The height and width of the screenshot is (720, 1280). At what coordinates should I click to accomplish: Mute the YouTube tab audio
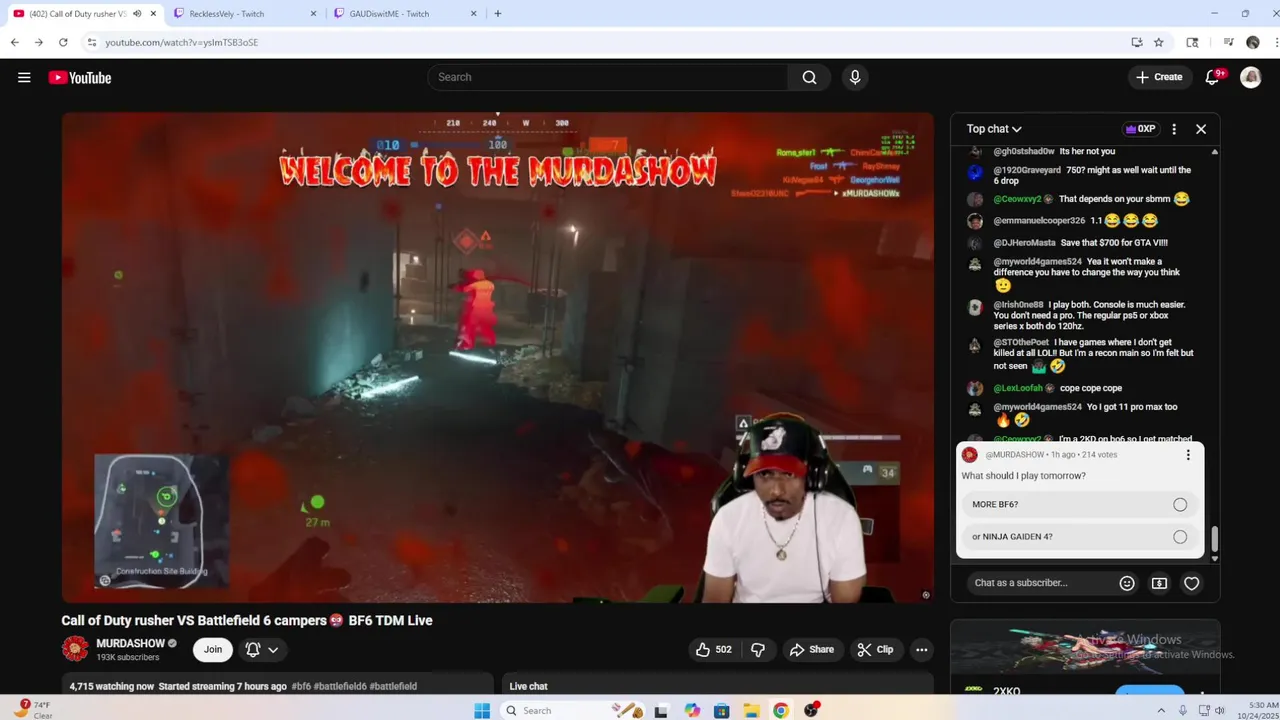pyautogui.click(x=137, y=14)
